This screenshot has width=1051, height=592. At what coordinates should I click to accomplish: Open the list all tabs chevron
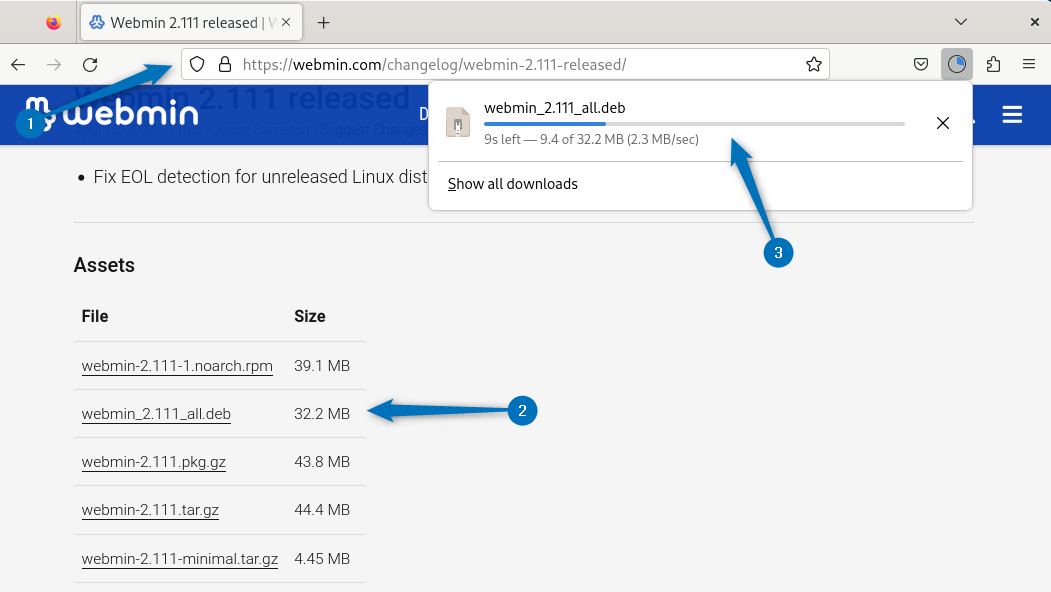click(960, 21)
